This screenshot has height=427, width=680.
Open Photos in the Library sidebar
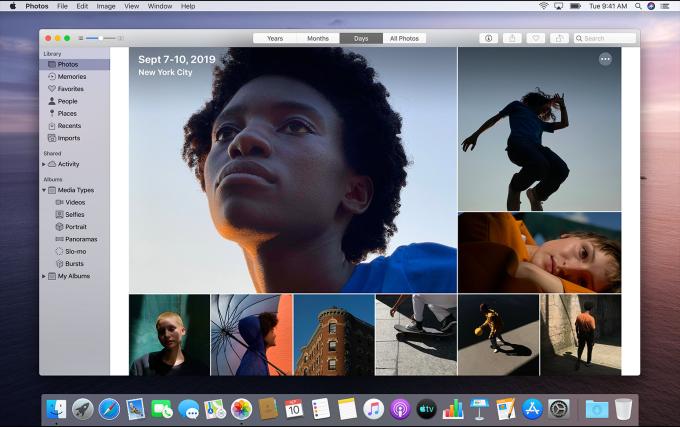(74, 64)
